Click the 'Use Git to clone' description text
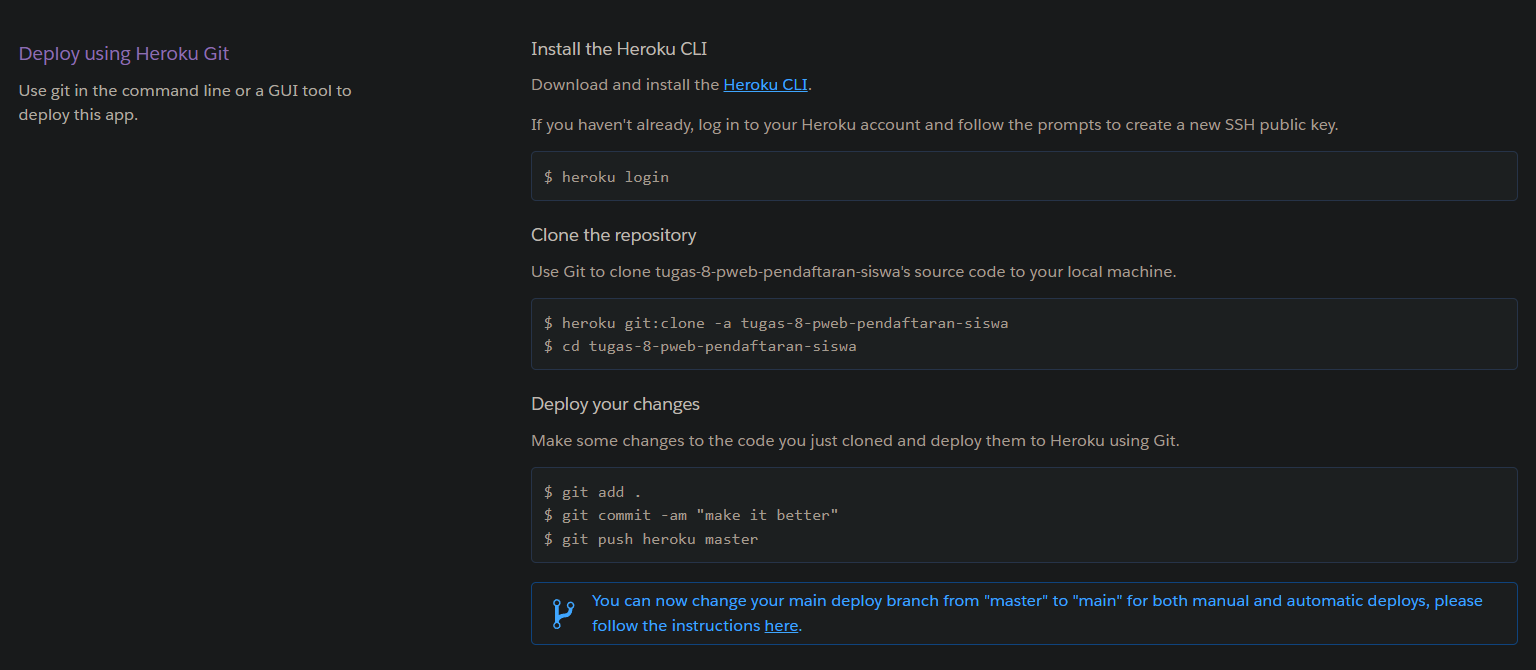This screenshot has width=1536, height=670. point(853,272)
